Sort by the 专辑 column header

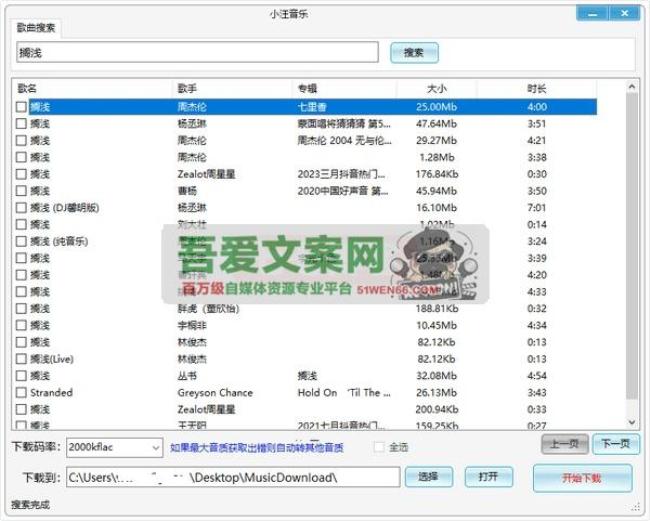pos(307,88)
